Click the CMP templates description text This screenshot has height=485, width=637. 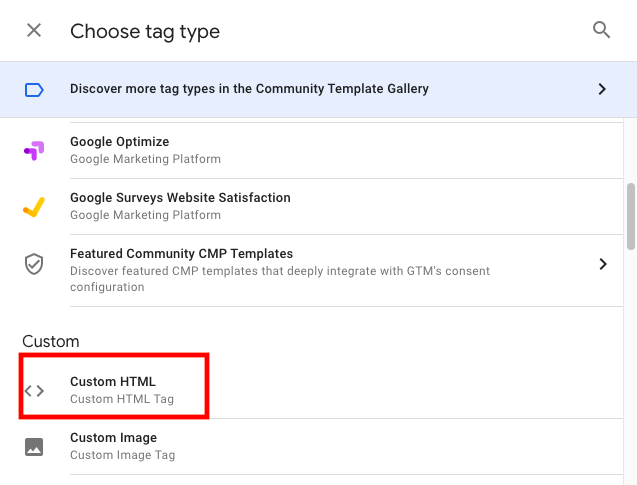click(280, 279)
